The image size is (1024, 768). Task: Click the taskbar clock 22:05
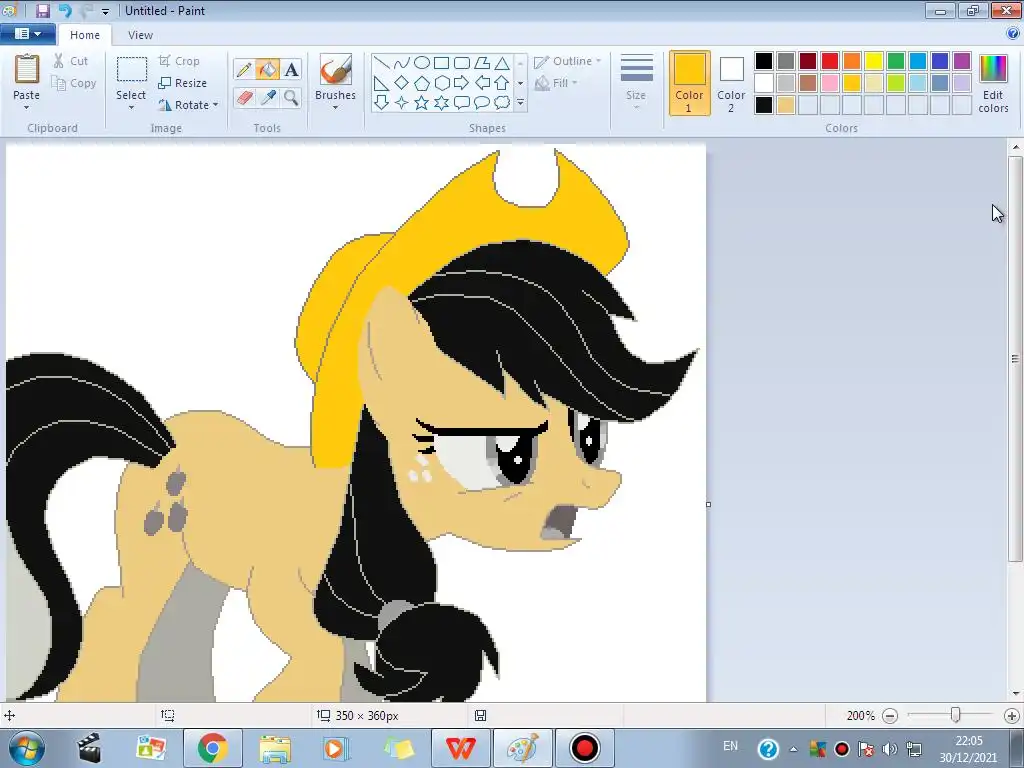point(968,741)
